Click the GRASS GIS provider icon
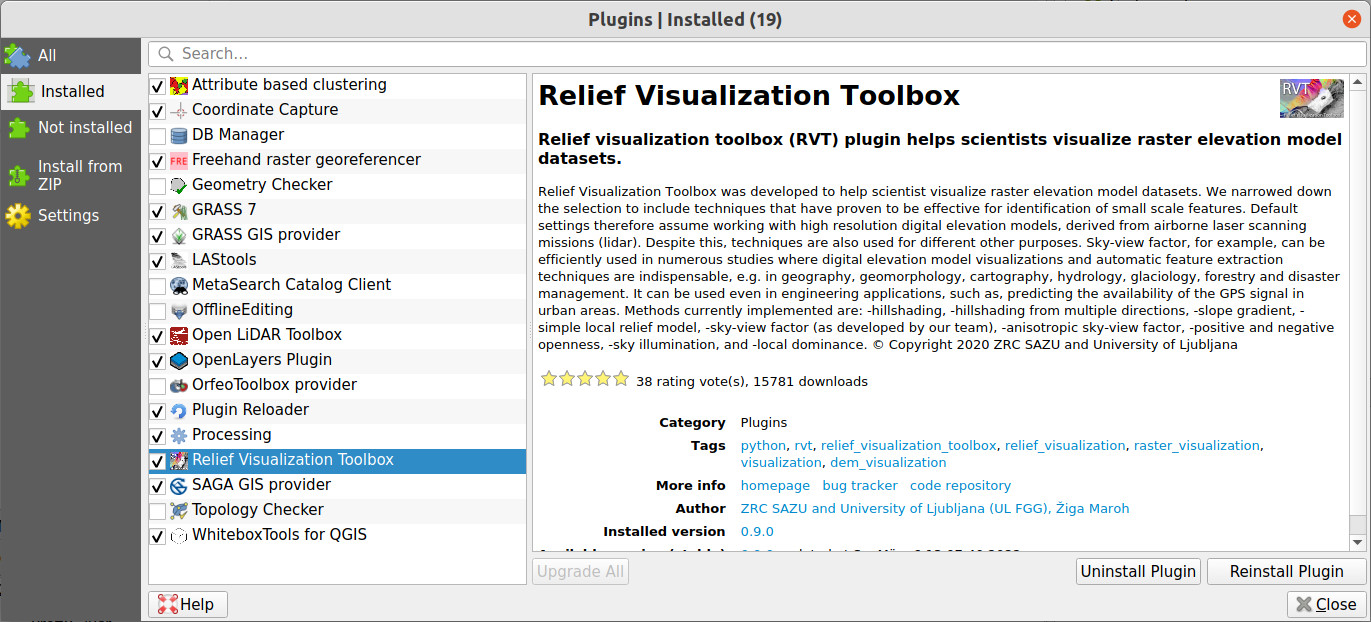 (179, 235)
